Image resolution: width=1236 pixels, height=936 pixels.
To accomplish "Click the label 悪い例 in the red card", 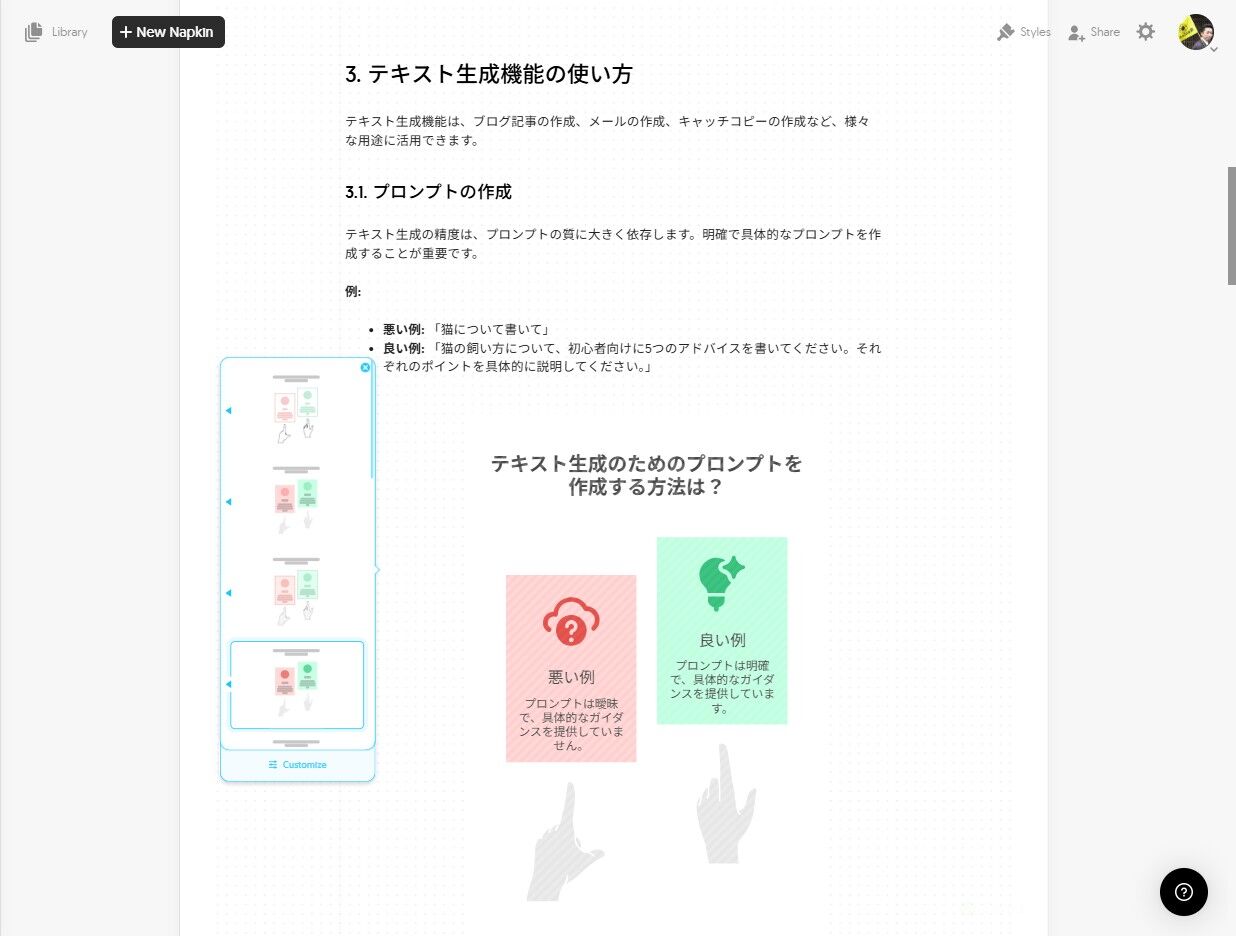I will pos(571,677).
